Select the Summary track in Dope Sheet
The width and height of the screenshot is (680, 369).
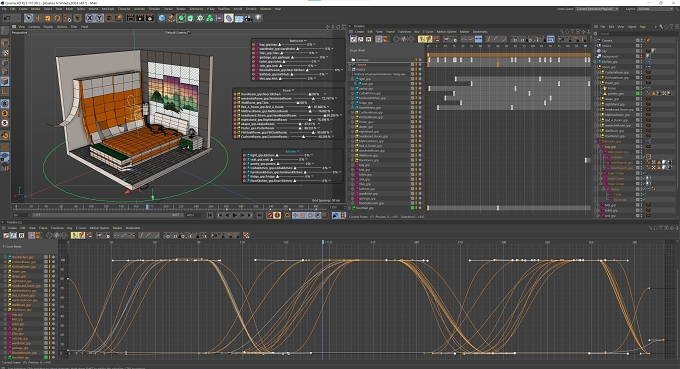(x=362, y=60)
